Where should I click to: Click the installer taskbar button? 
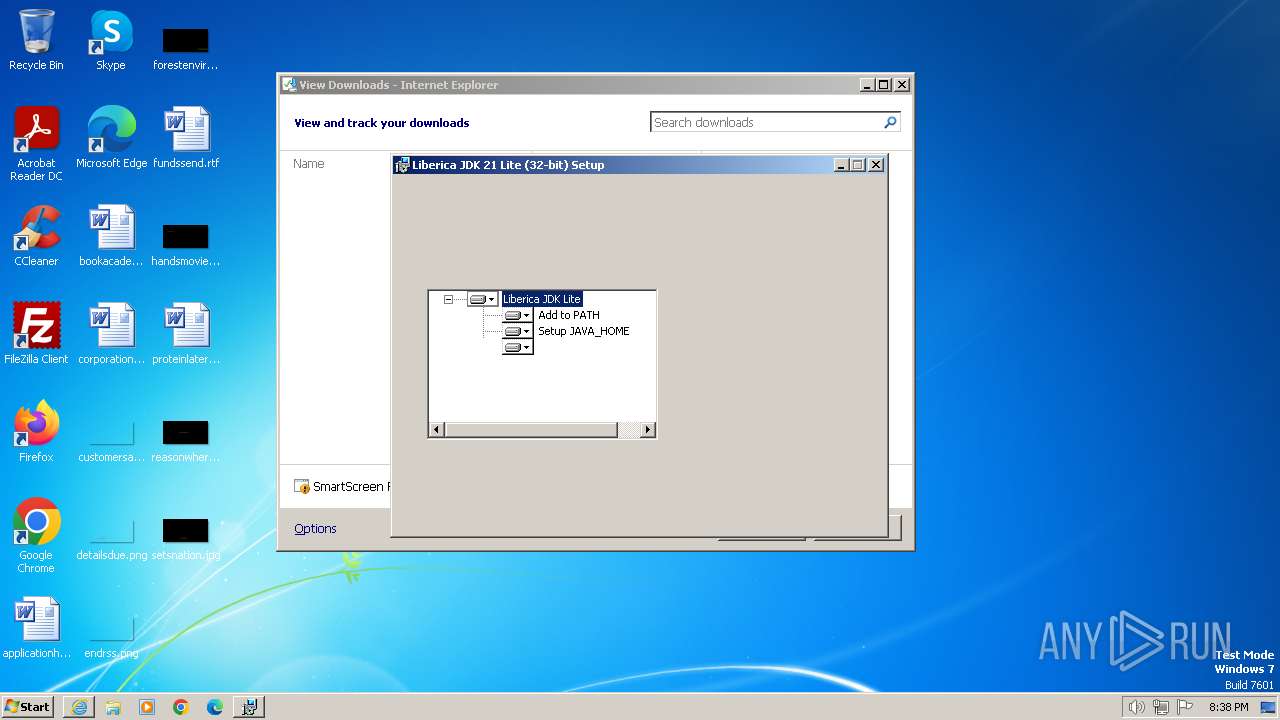[249, 707]
